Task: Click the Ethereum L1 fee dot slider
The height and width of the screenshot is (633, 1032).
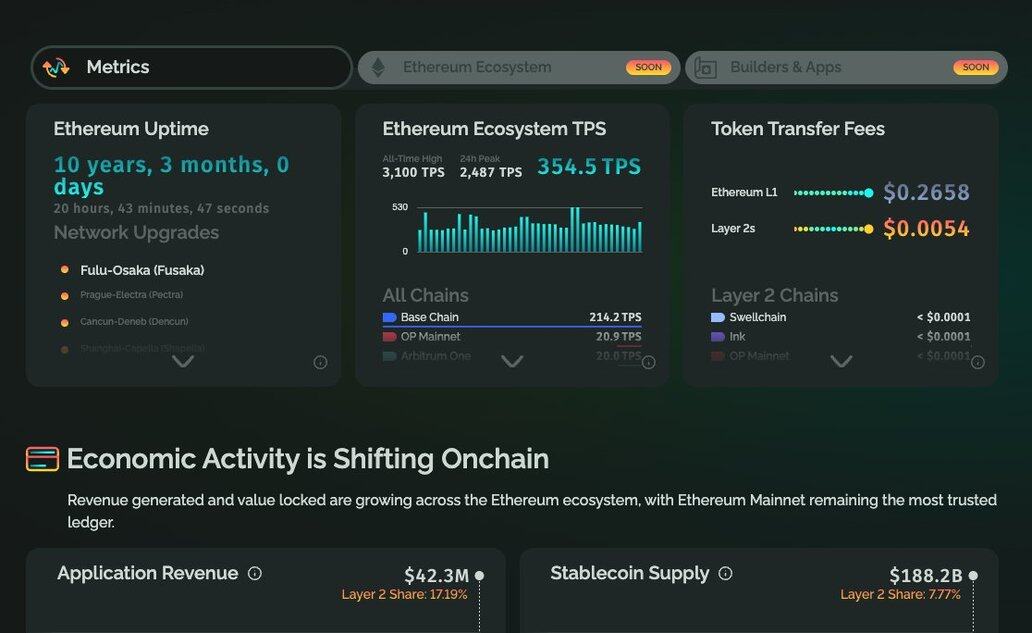Action: [x=833, y=193]
